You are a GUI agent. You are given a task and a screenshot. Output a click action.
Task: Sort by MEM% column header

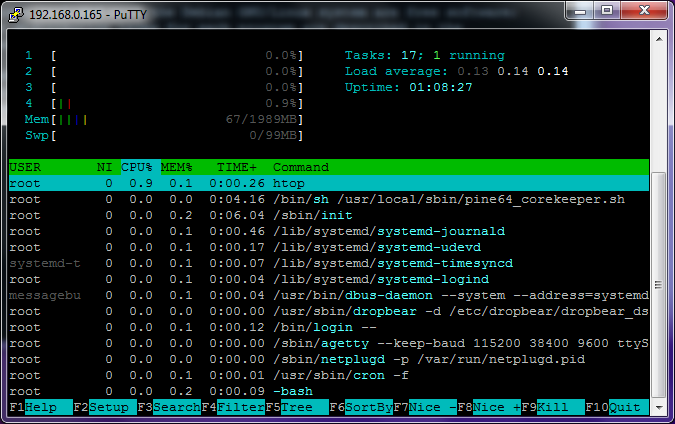pos(176,167)
